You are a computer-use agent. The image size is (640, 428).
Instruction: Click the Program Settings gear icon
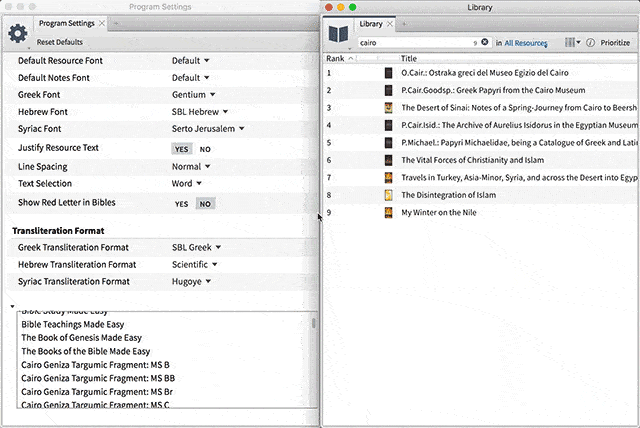coord(18,33)
